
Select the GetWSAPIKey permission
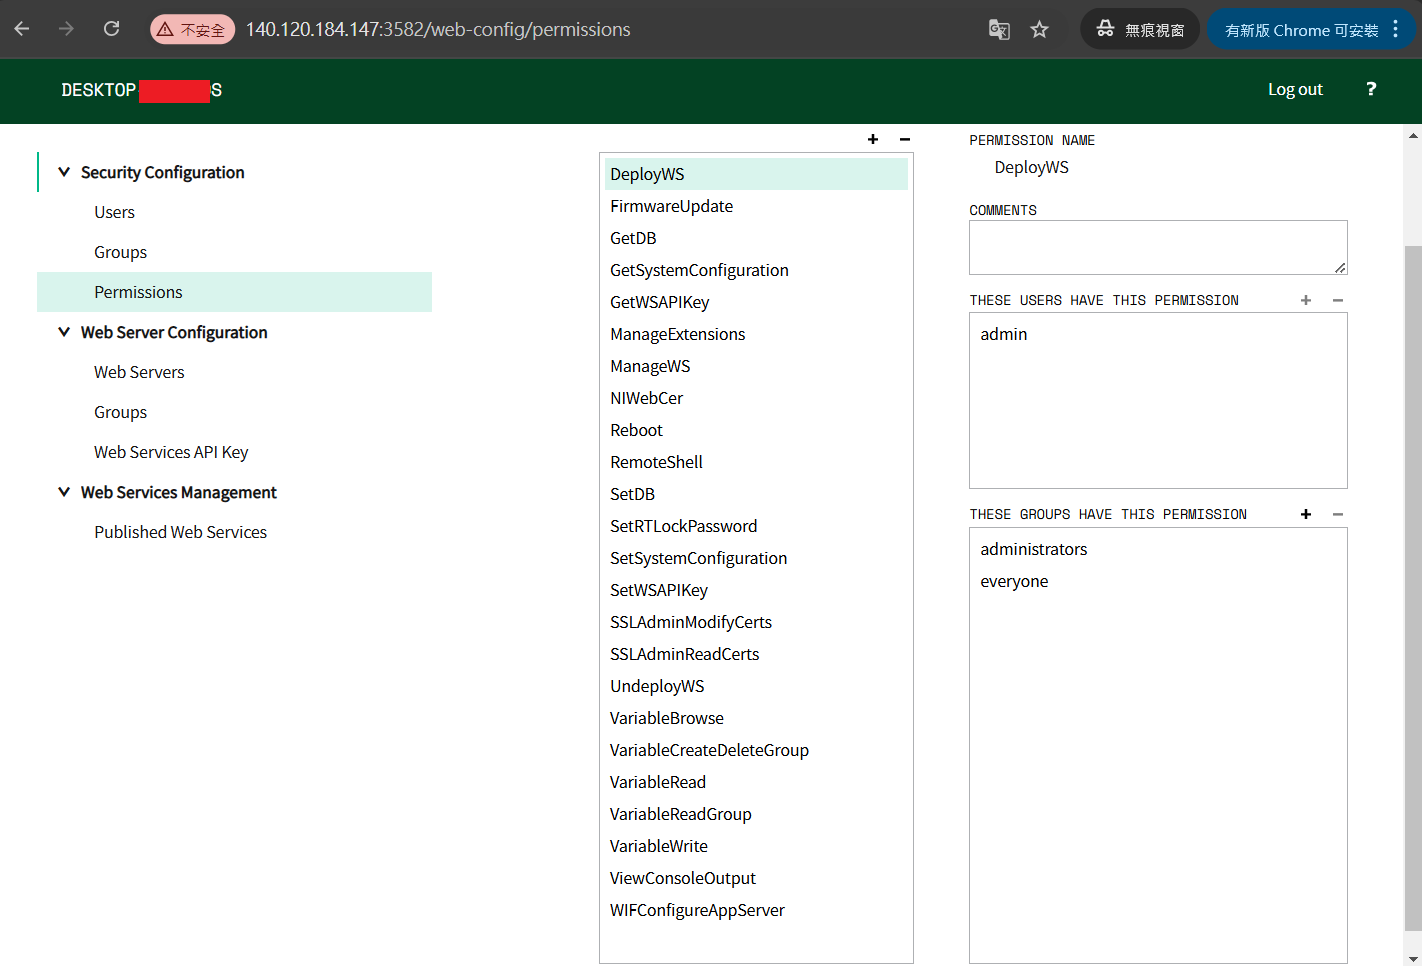[x=756, y=302]
